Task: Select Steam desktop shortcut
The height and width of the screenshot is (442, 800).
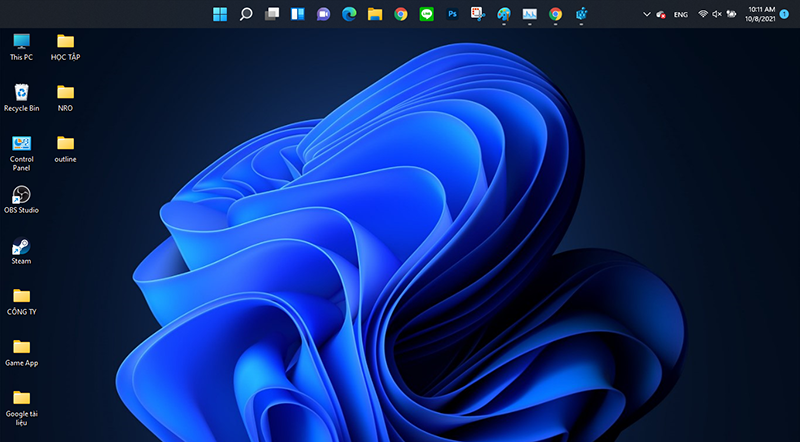Action: 21,251
